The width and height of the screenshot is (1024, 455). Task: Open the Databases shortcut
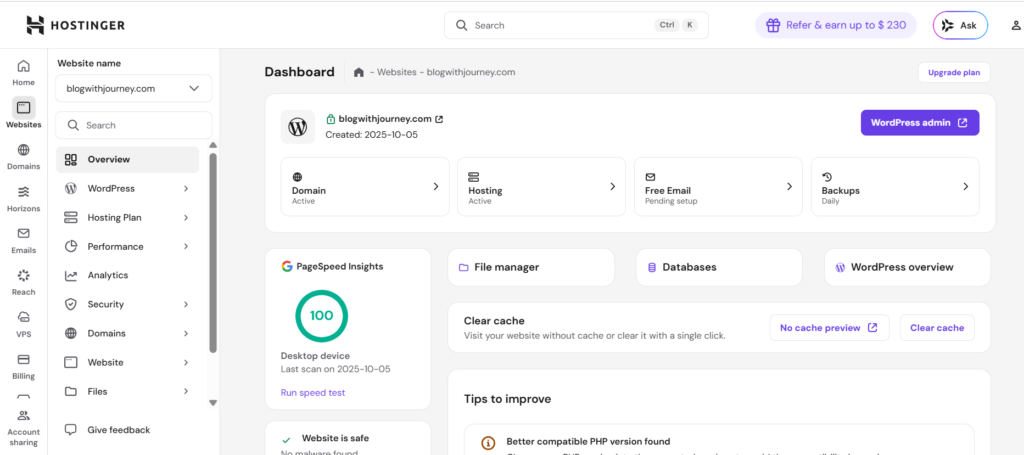pyautogui.click(x=719, y=267)
